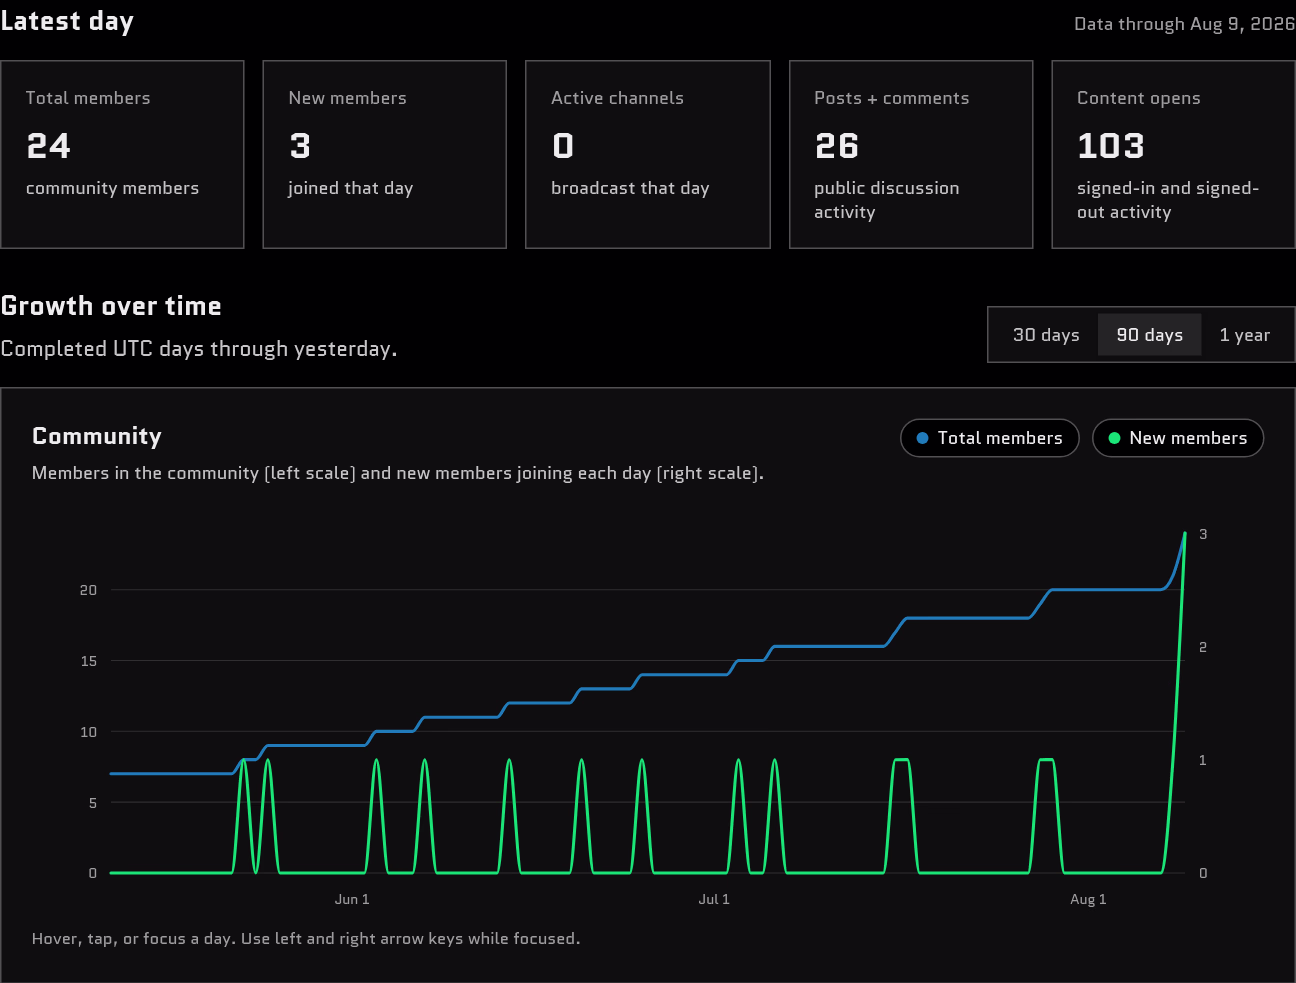The width and height of the screenshot is (1296, 983).
Task: Toggle the New members legend series
Action: point(1178,438)
